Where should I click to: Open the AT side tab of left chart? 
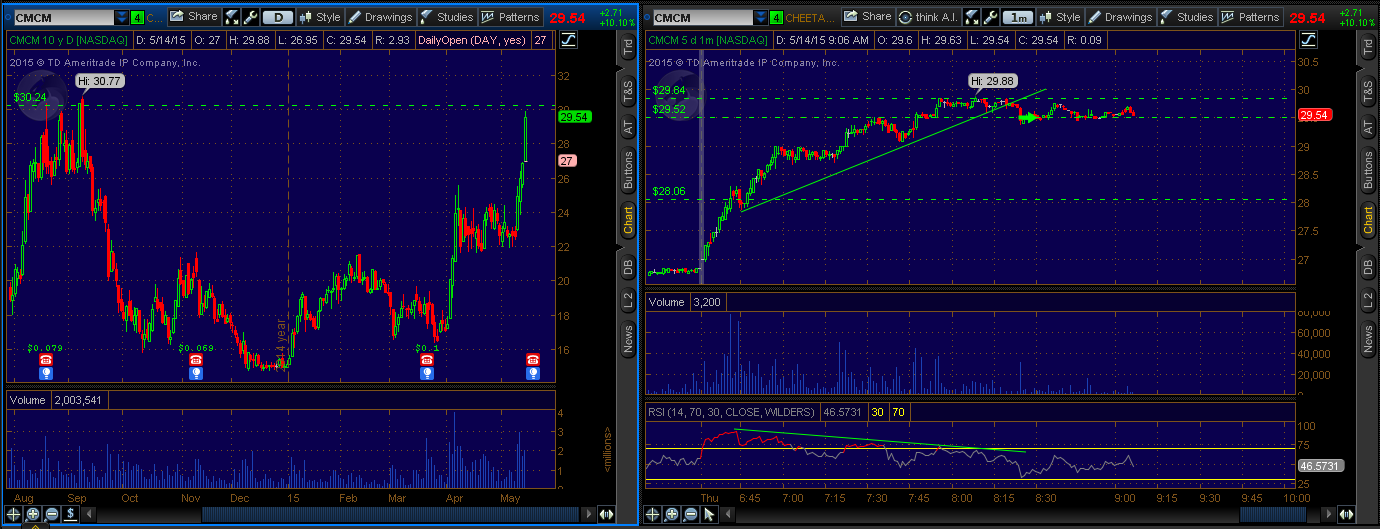[x=628, y=127]
